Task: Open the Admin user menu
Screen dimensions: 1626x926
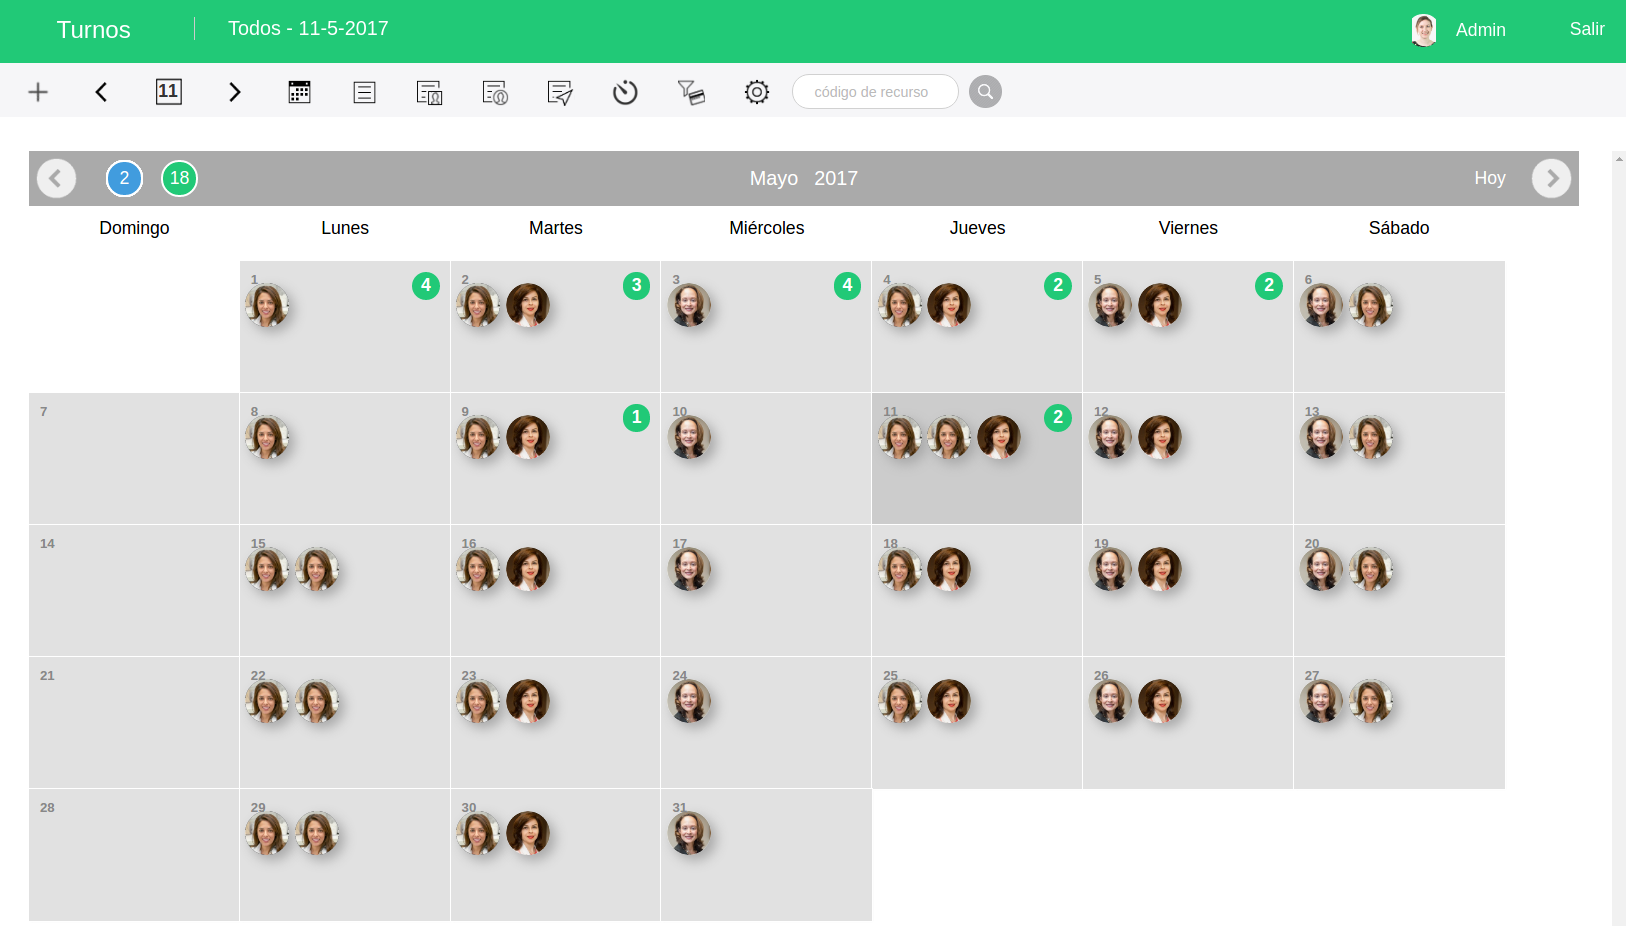Action: pos(1479,30)
